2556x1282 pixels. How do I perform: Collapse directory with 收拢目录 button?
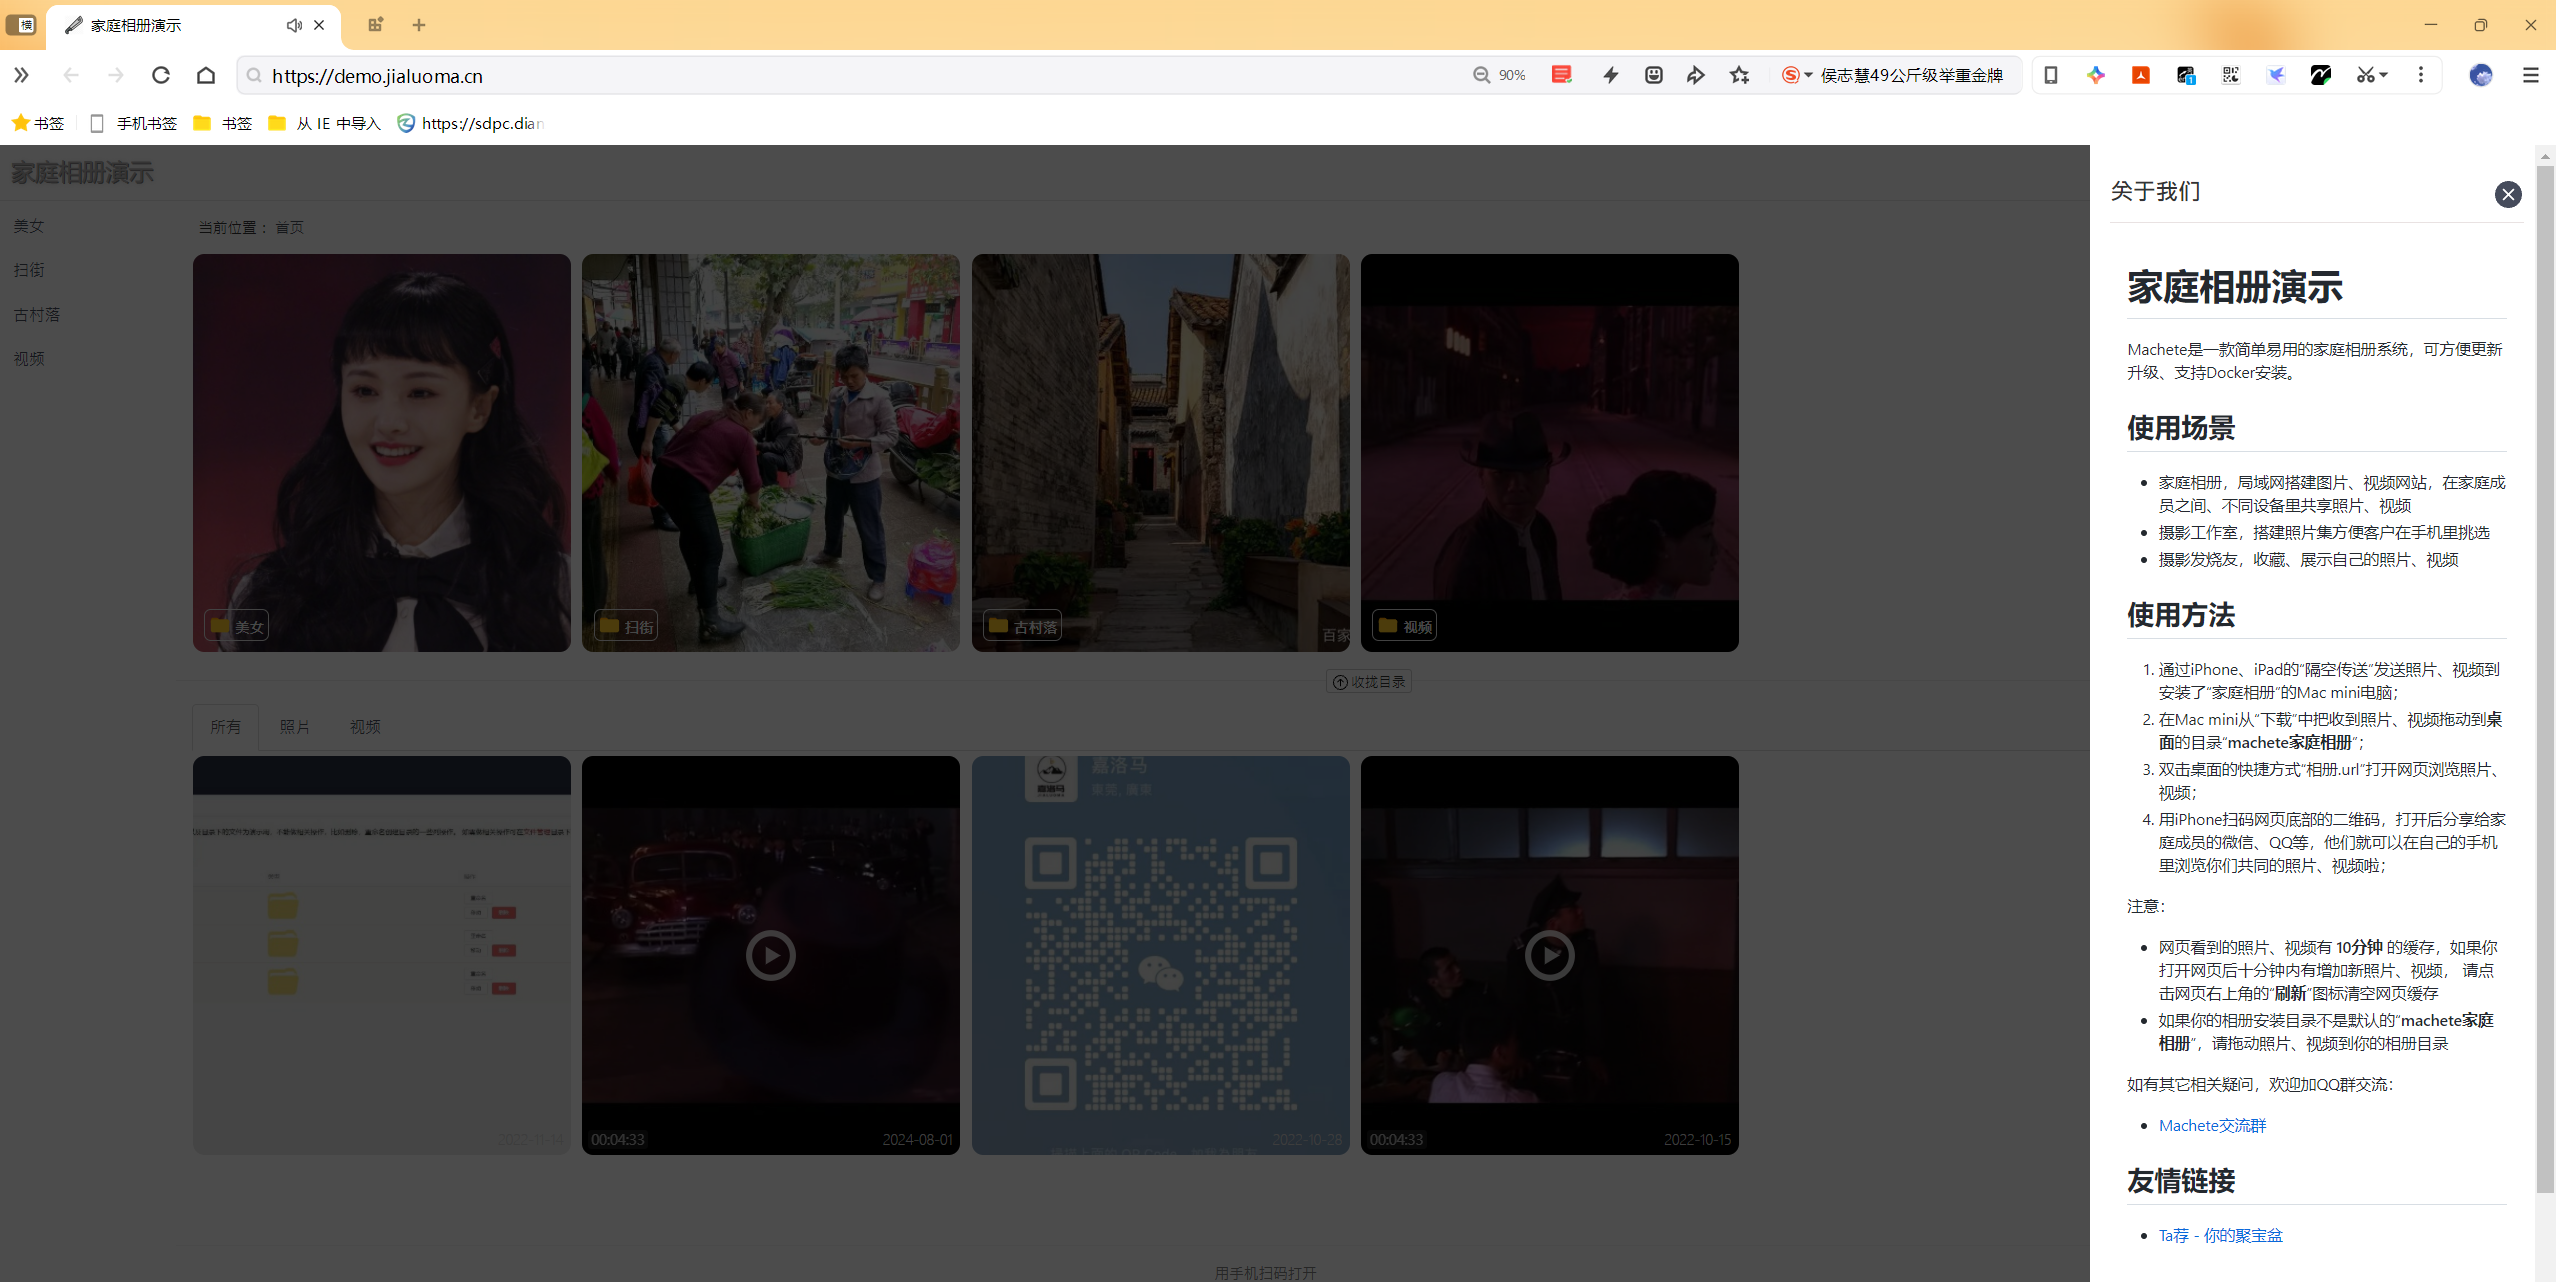[x=1369, y=681]
